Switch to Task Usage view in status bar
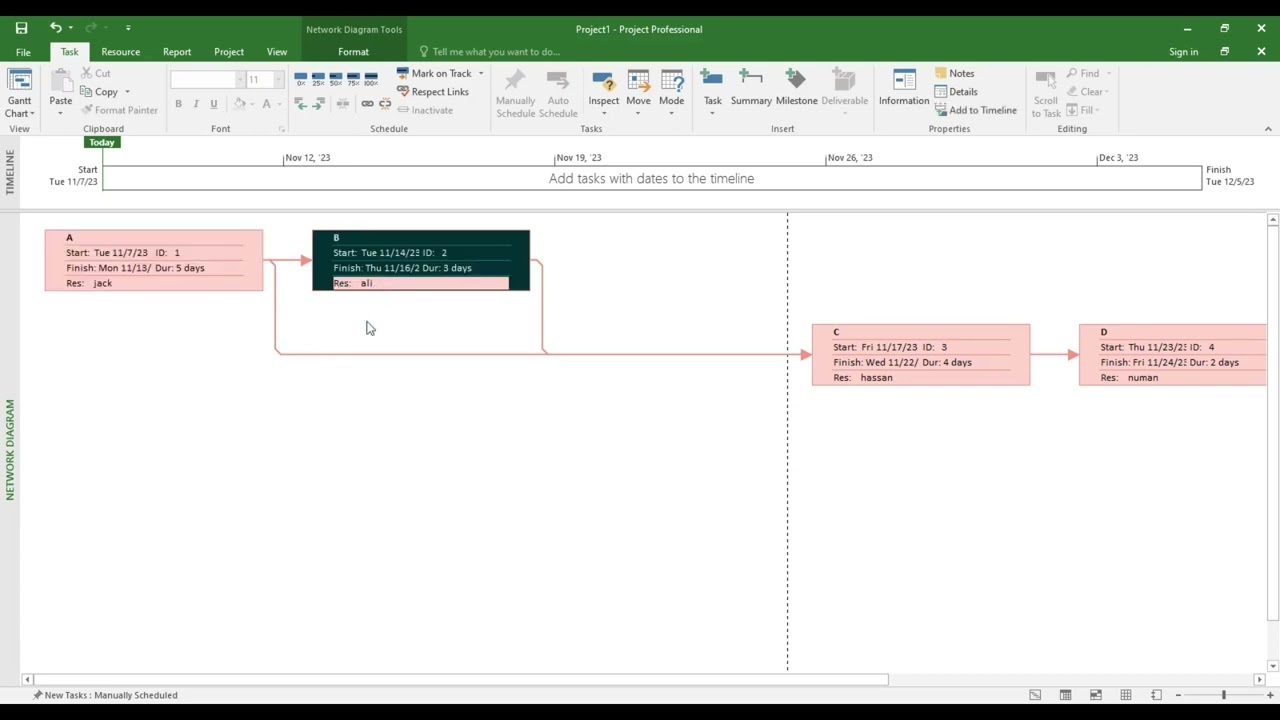Screen dimensions: 1280x720 [x=1065, y=695]
